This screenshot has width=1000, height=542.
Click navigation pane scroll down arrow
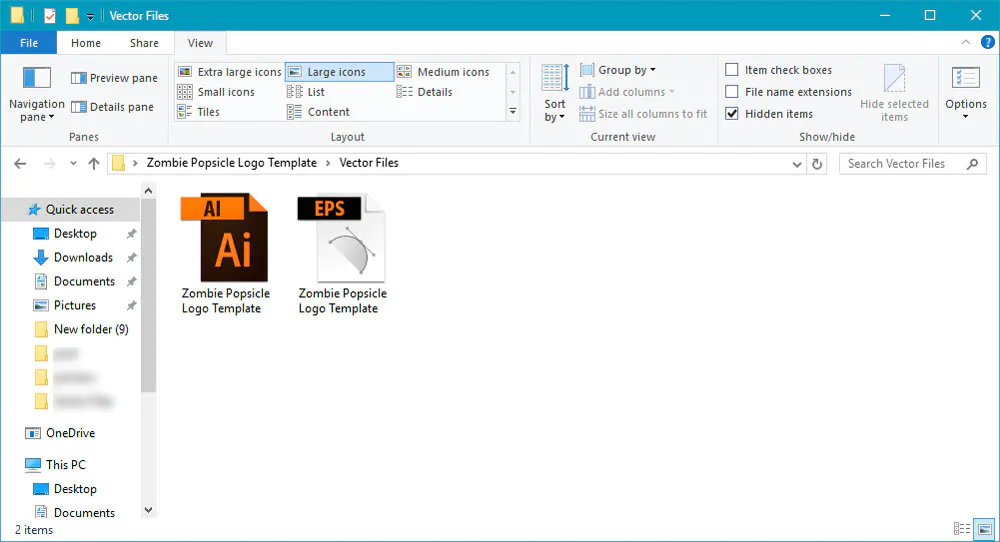pyautogui.click(x=148, y=510)
